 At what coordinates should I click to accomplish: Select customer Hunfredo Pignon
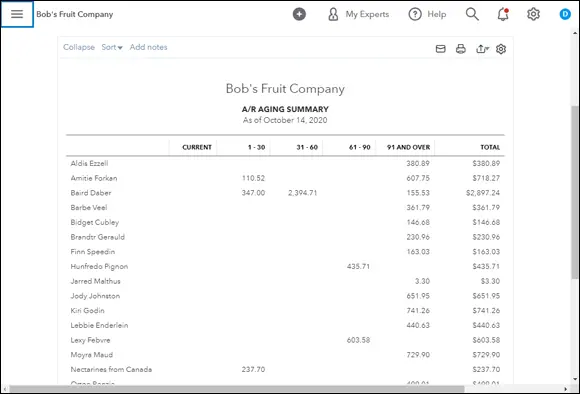[x=99, y=267]
